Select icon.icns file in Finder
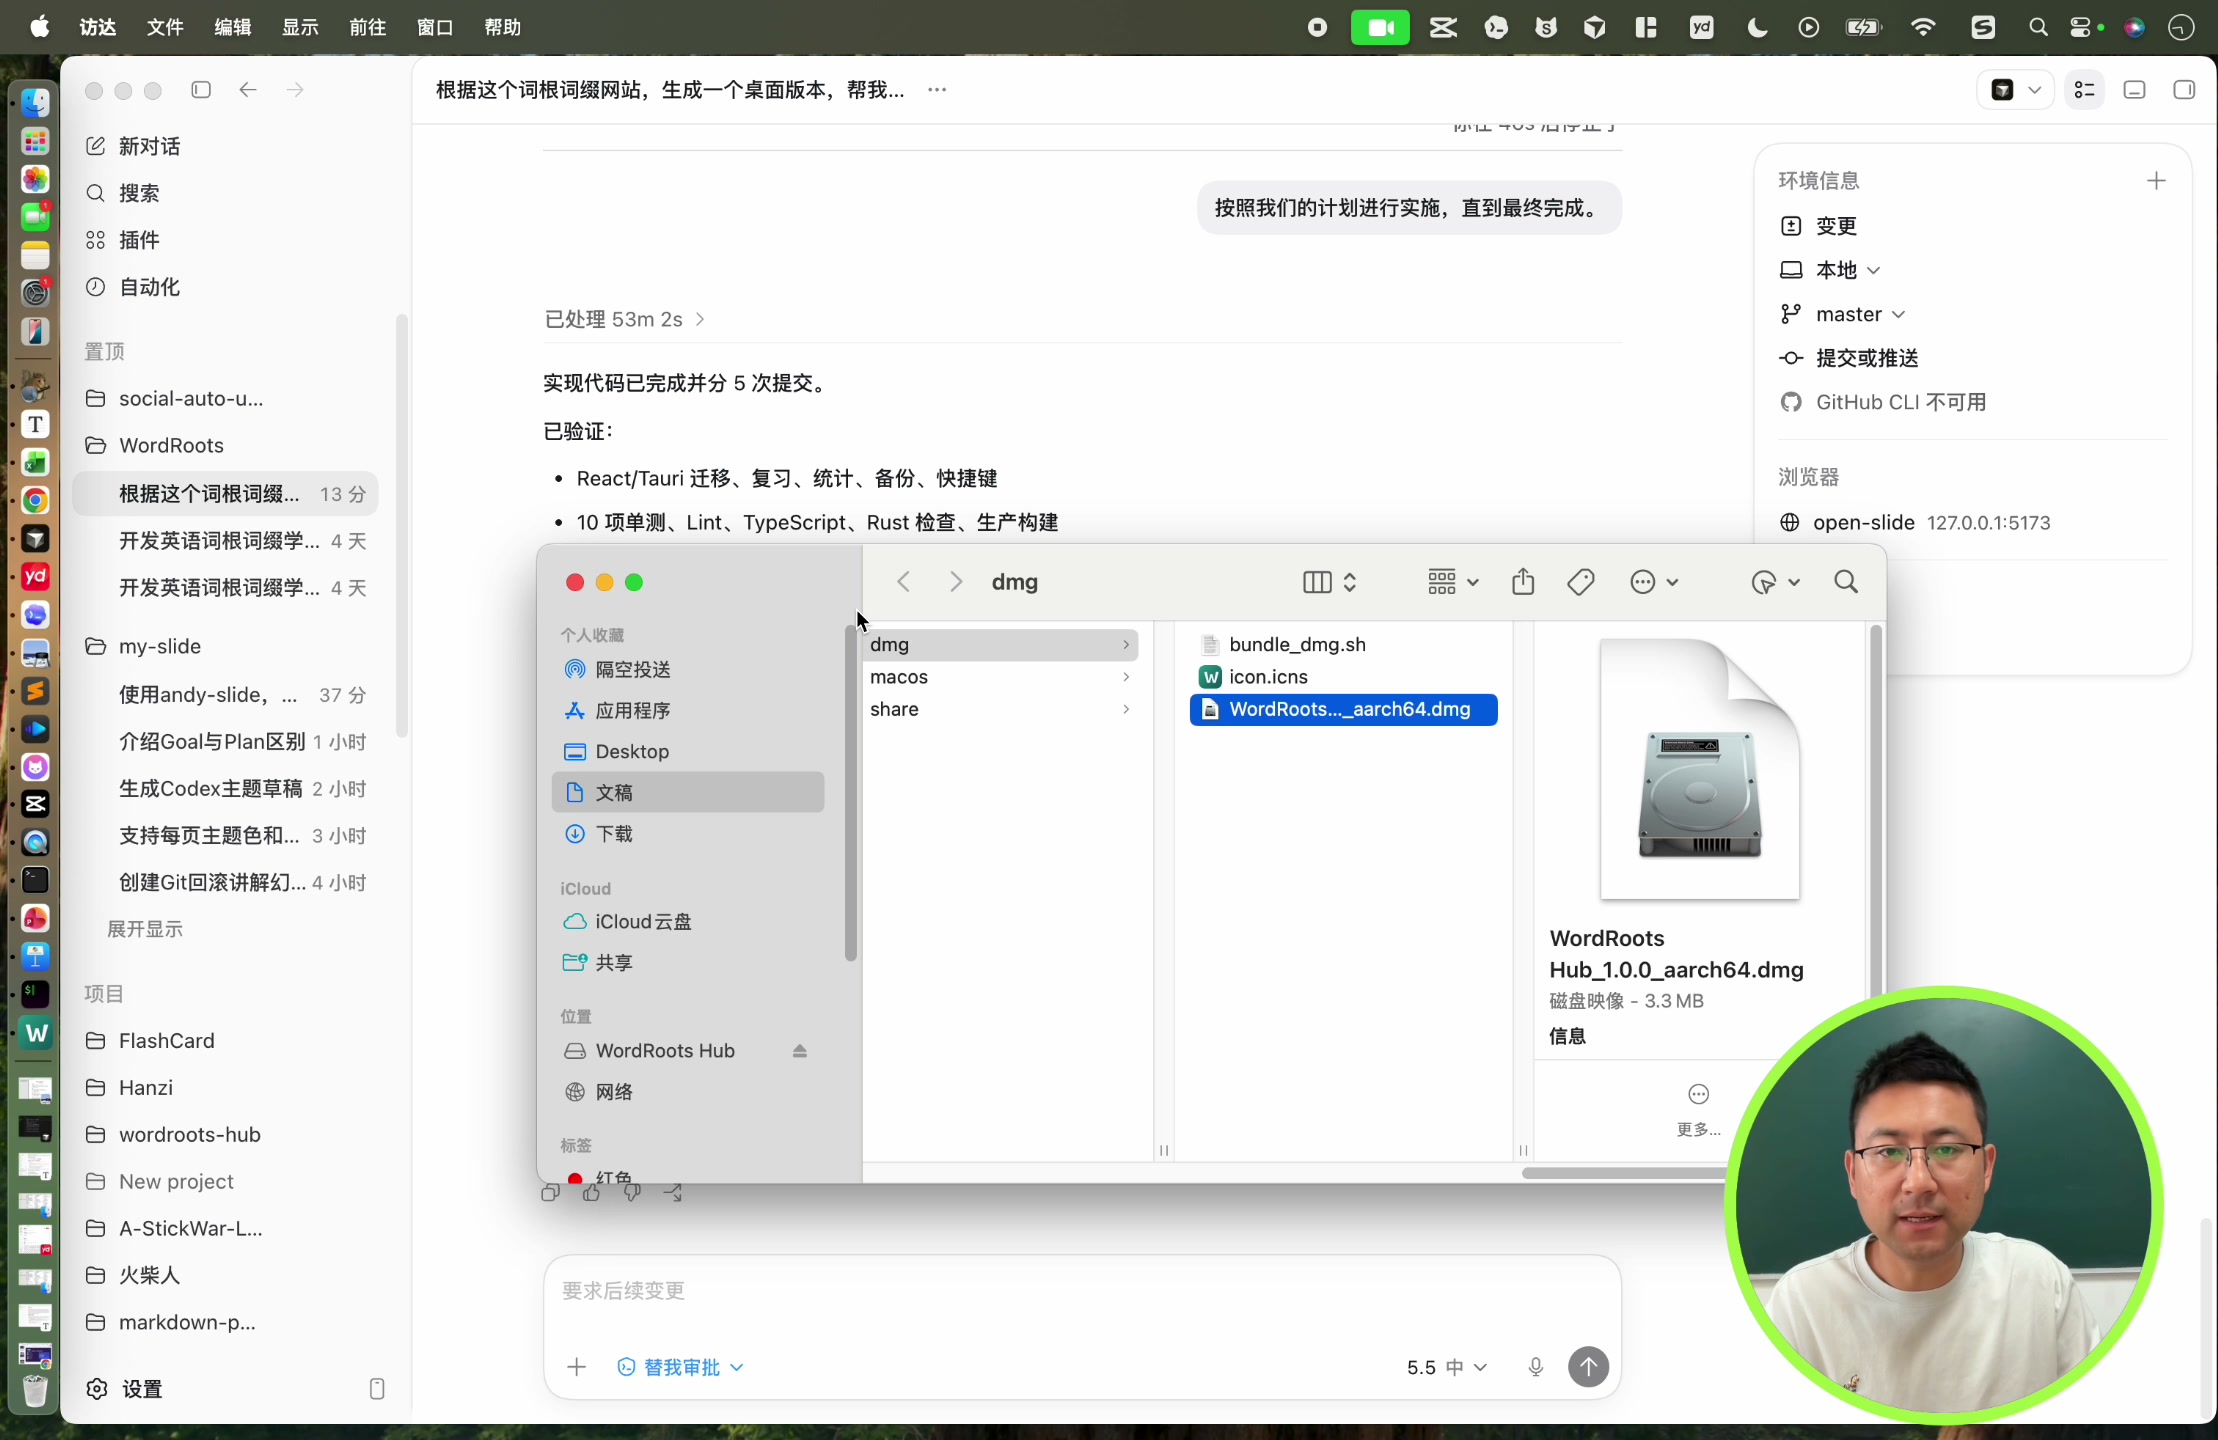The height and width of the screenshot is (1440, 2218). pyautogui.click(x=1342, y=677)
